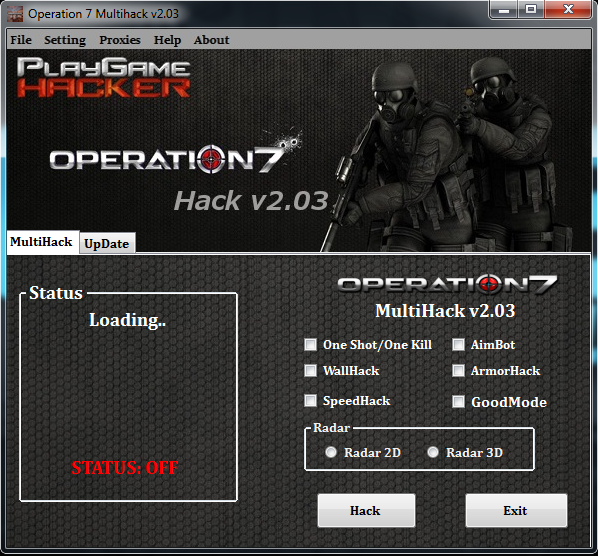Click the Loading.. status text
Screen dimensions: 598x556
tap(127, 320)
